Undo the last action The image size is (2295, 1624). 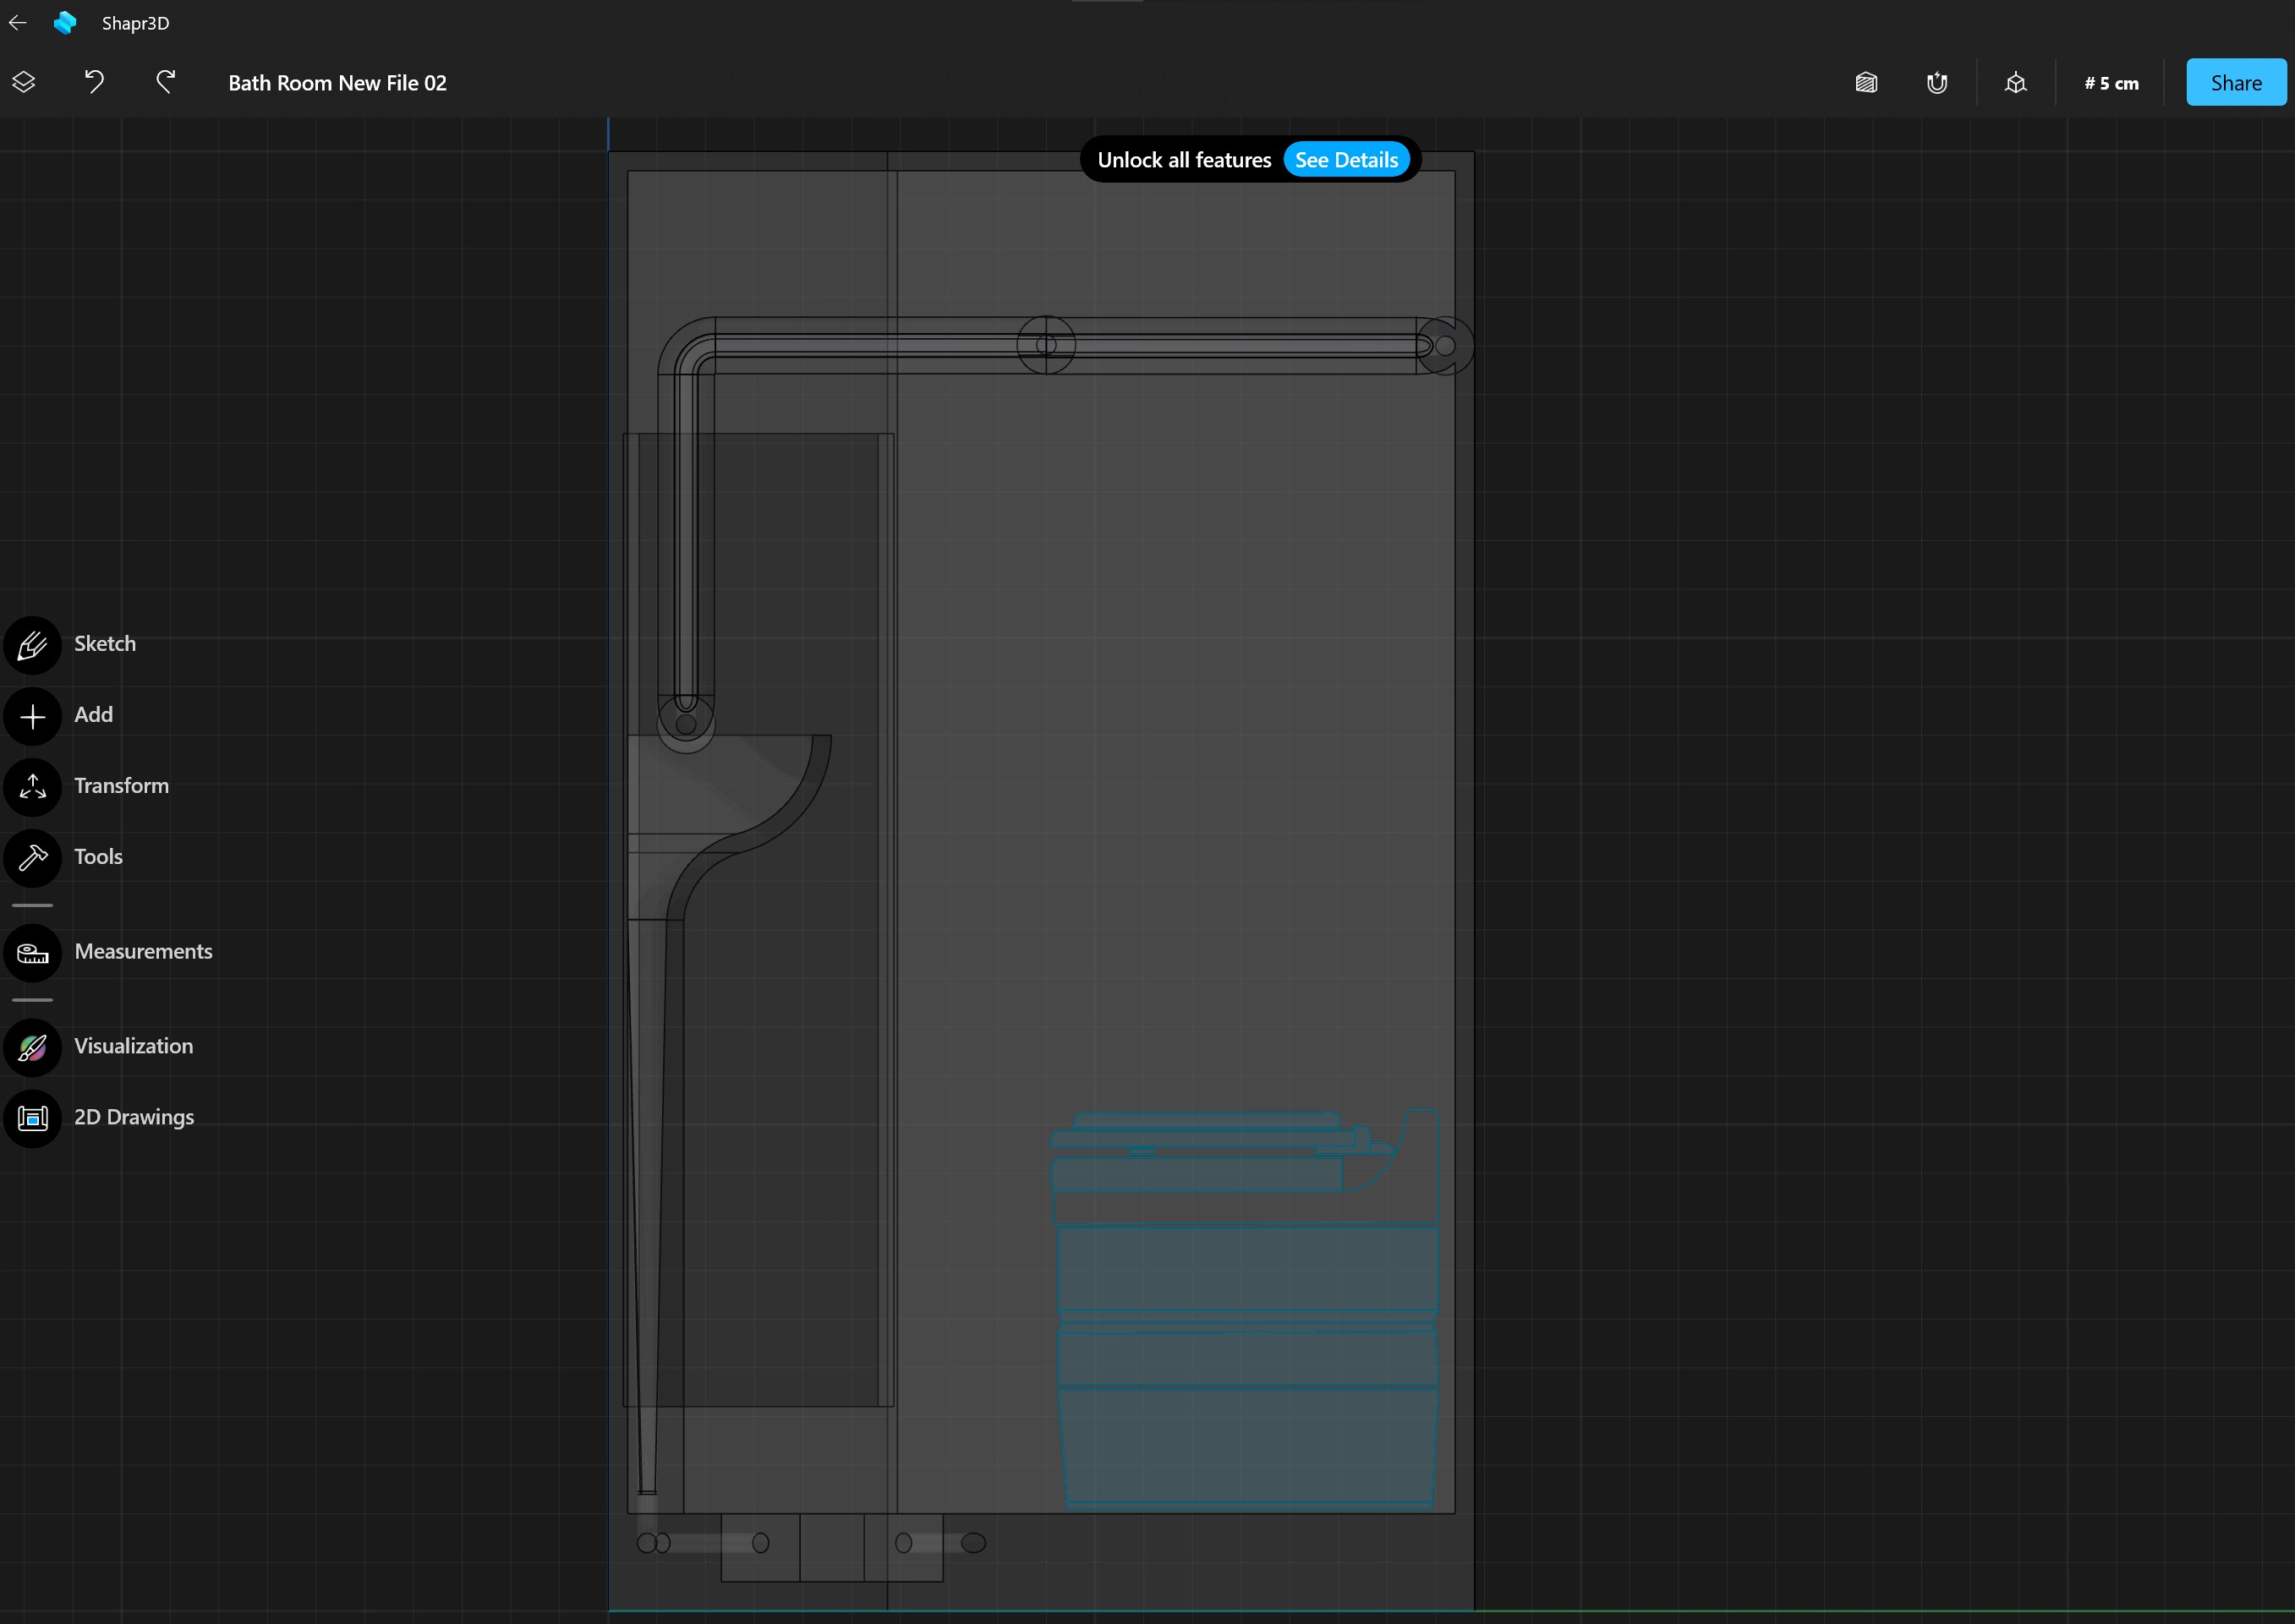click(95, 83)
